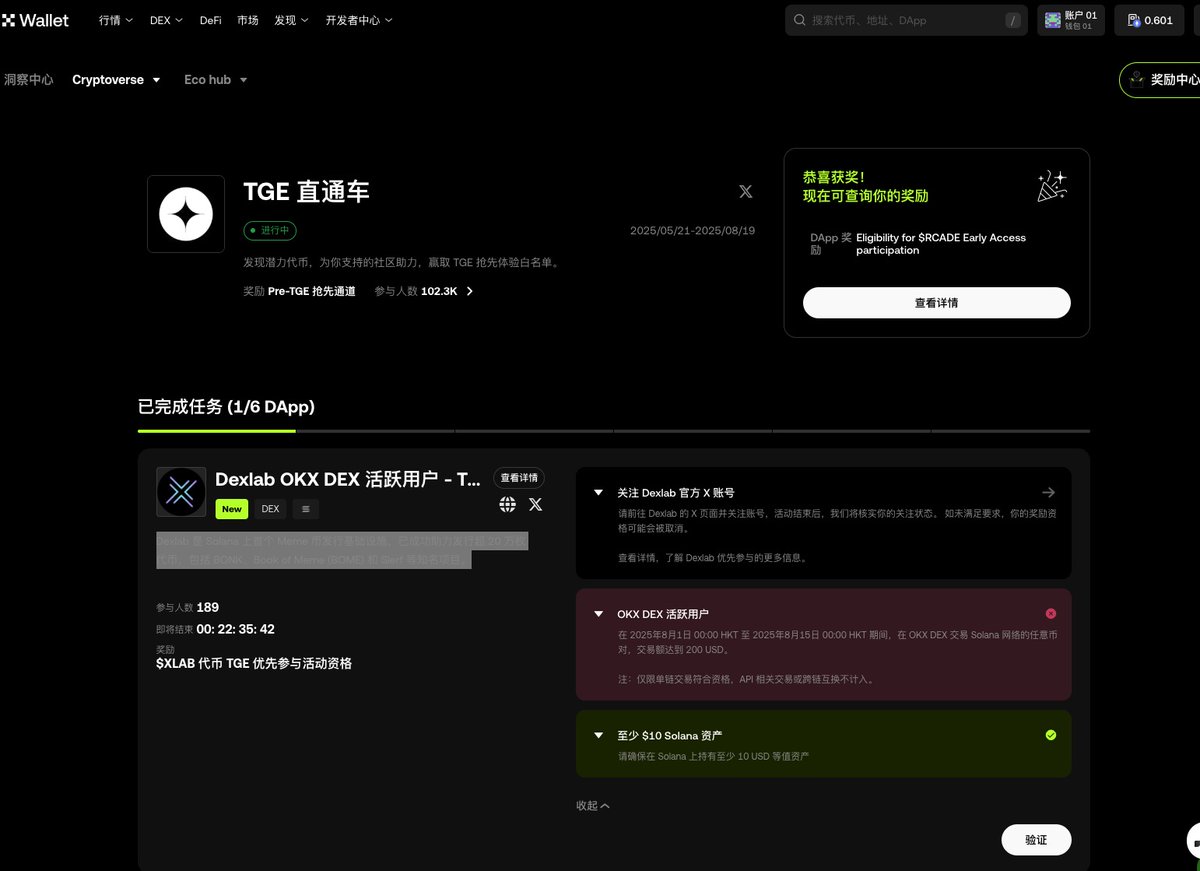Click the Dexlab project logo
This screenshot has height=871, width=1200.
pos(181,491)
